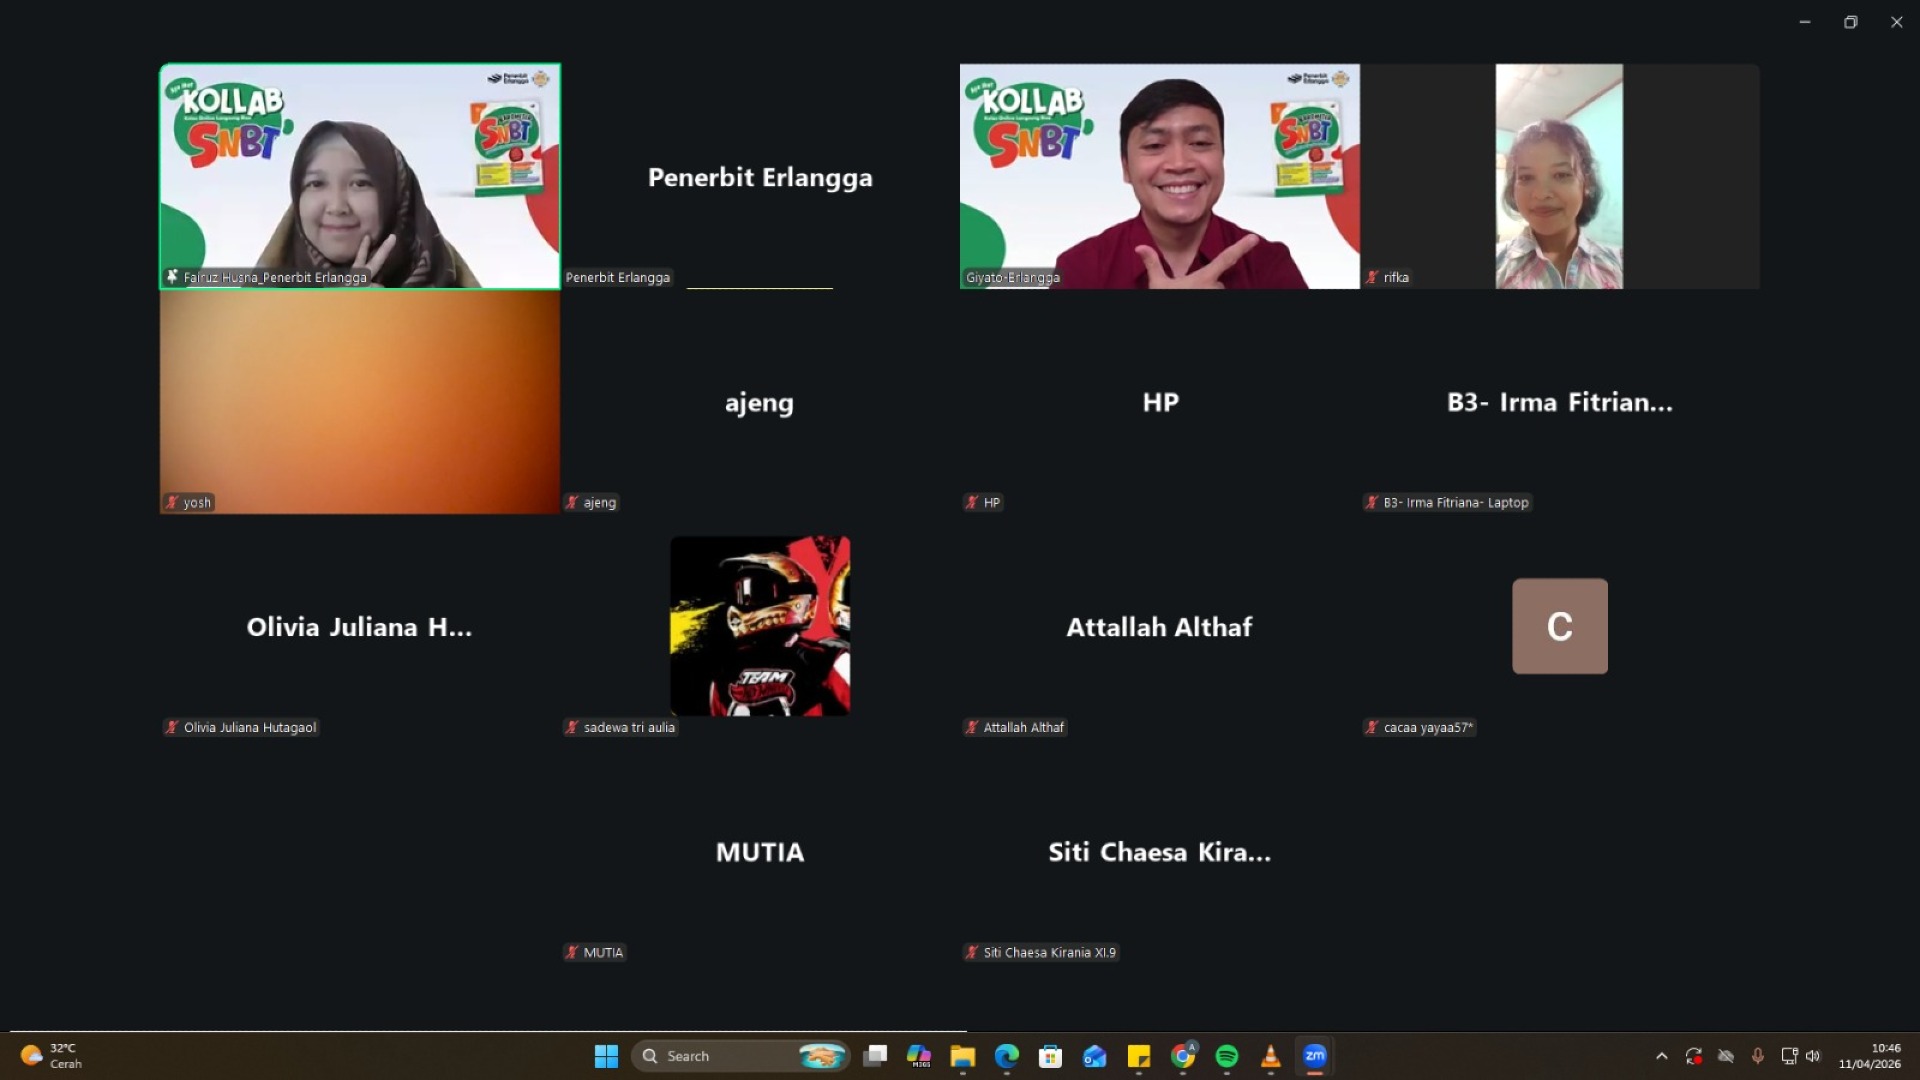
Task: Open Microsoft Edge from the taskbar
Action: pyautogui.click(x=1006, y=1056)
